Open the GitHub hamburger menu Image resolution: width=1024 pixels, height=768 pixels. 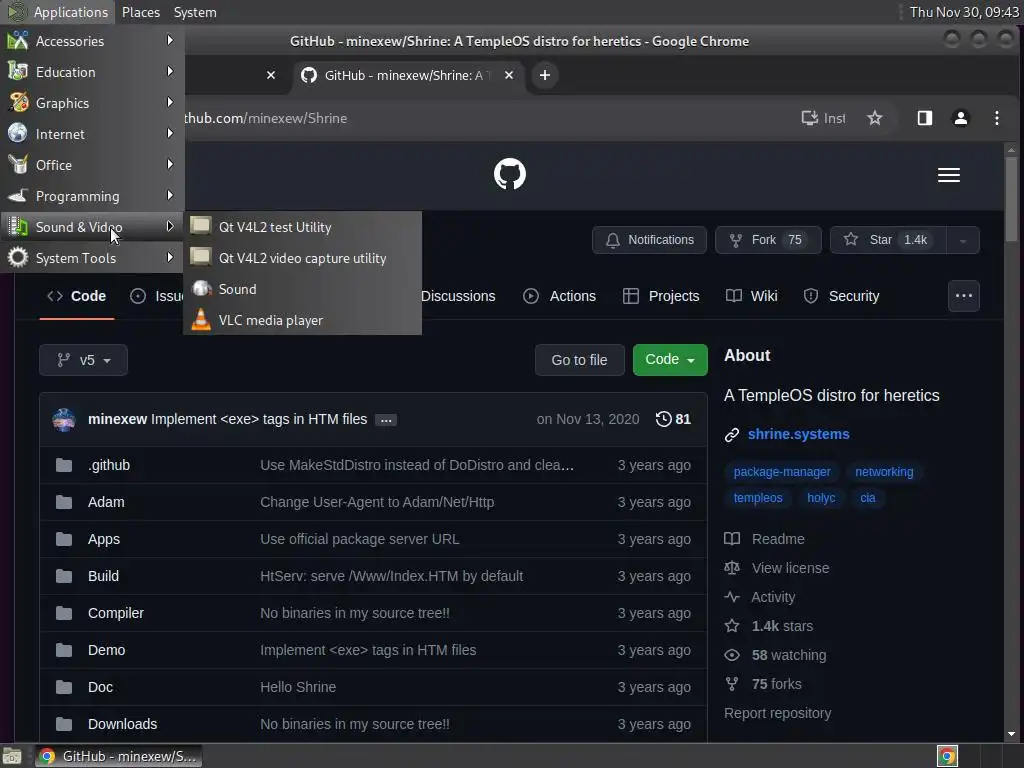click(x=948, y=175)
